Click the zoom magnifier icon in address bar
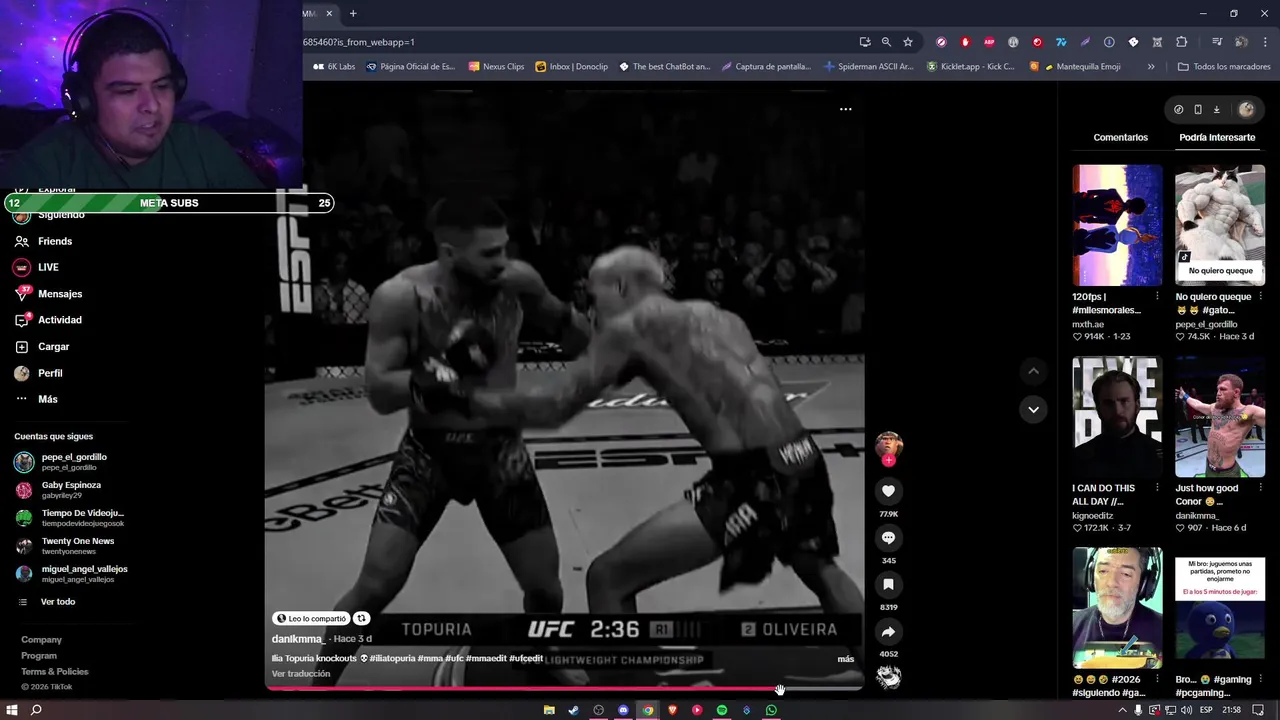 pos(886,42)
